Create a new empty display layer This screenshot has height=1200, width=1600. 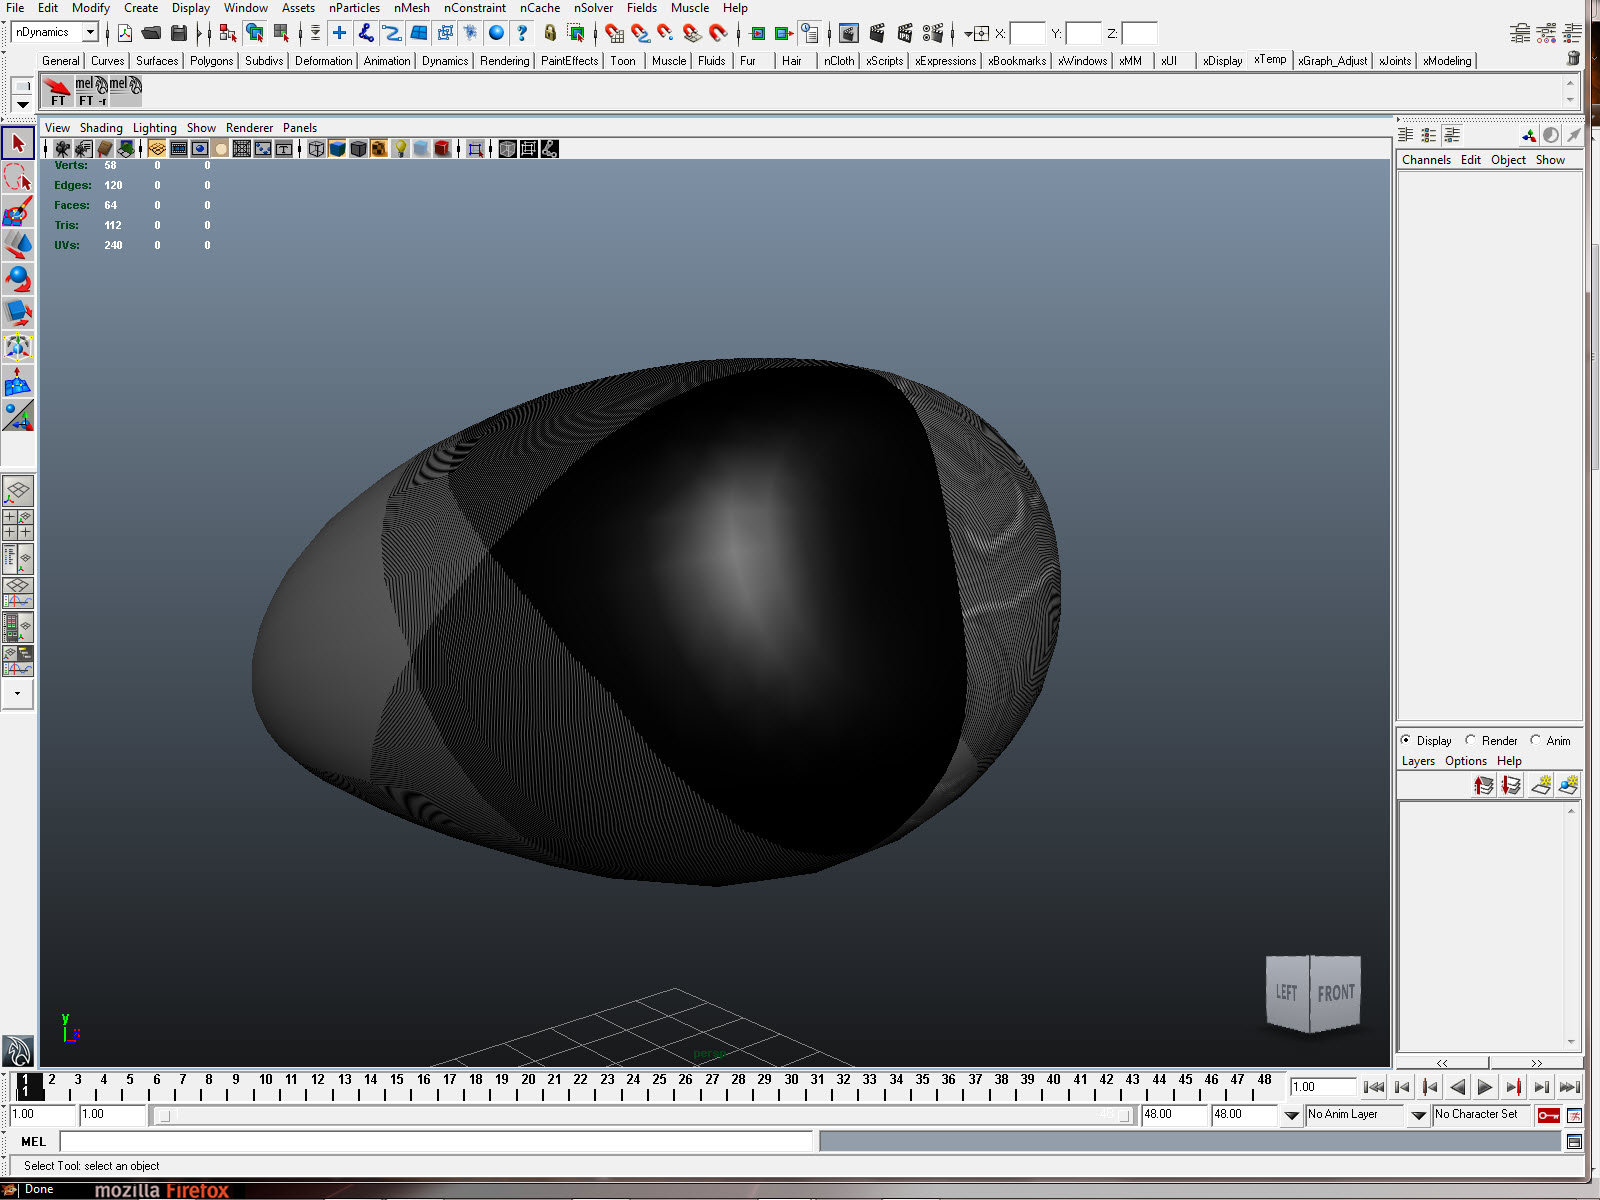(1539, 786)
